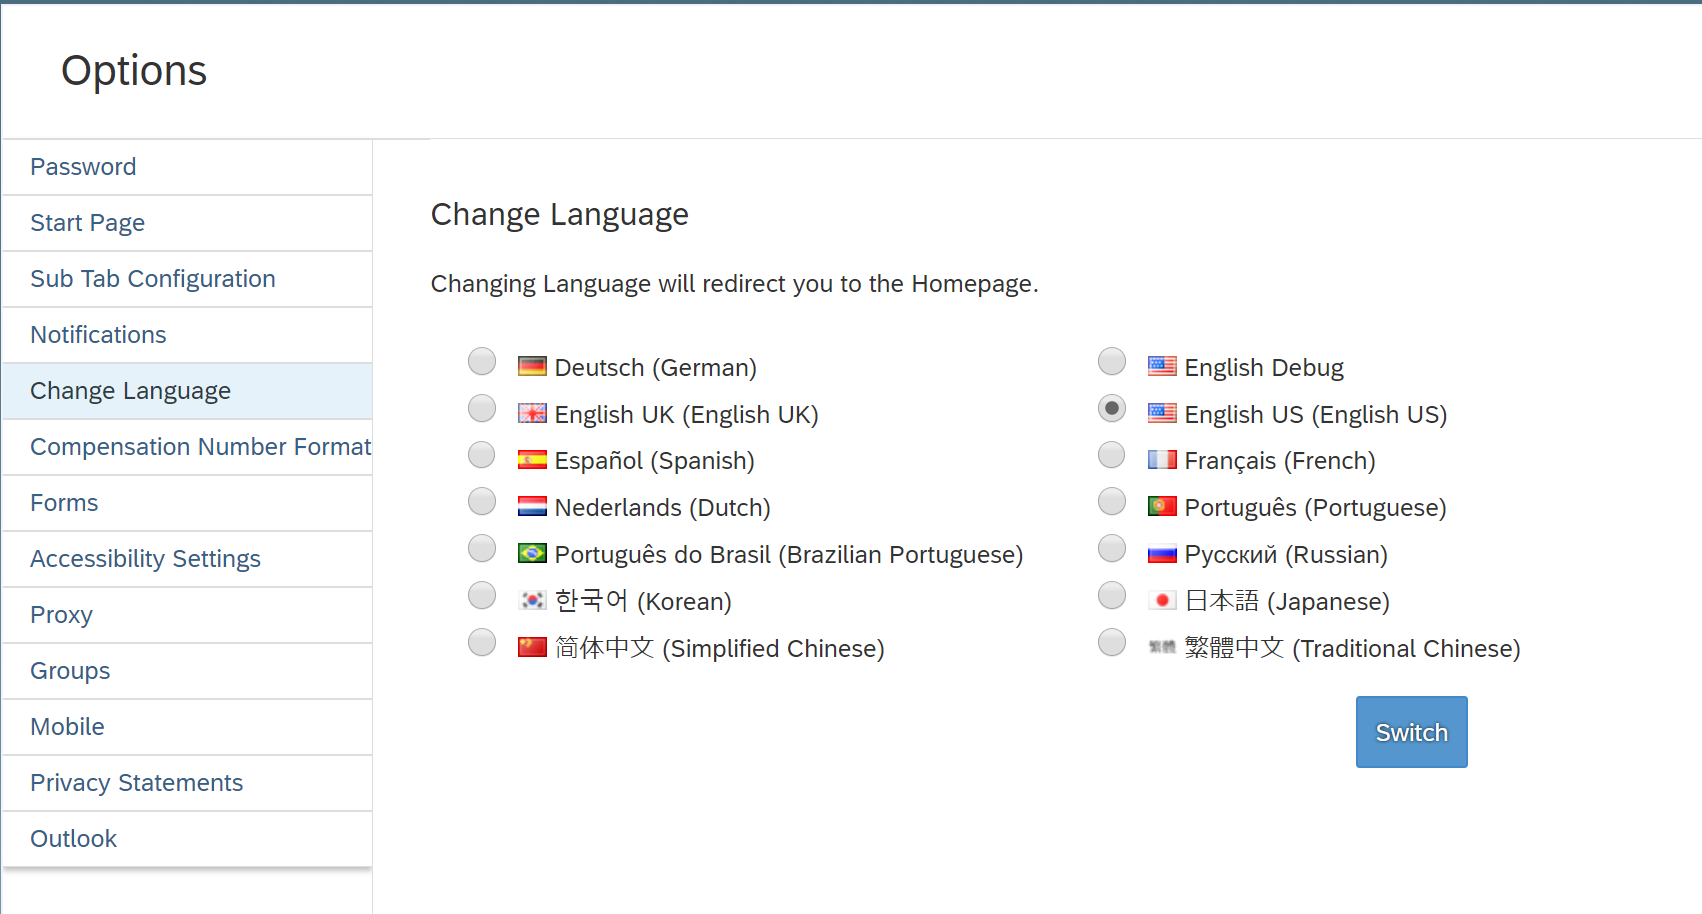Select the Português (Portuguese) radio button
Image resolution: width=1702 pixels, height=914 pixels.
pos(1112,501)
